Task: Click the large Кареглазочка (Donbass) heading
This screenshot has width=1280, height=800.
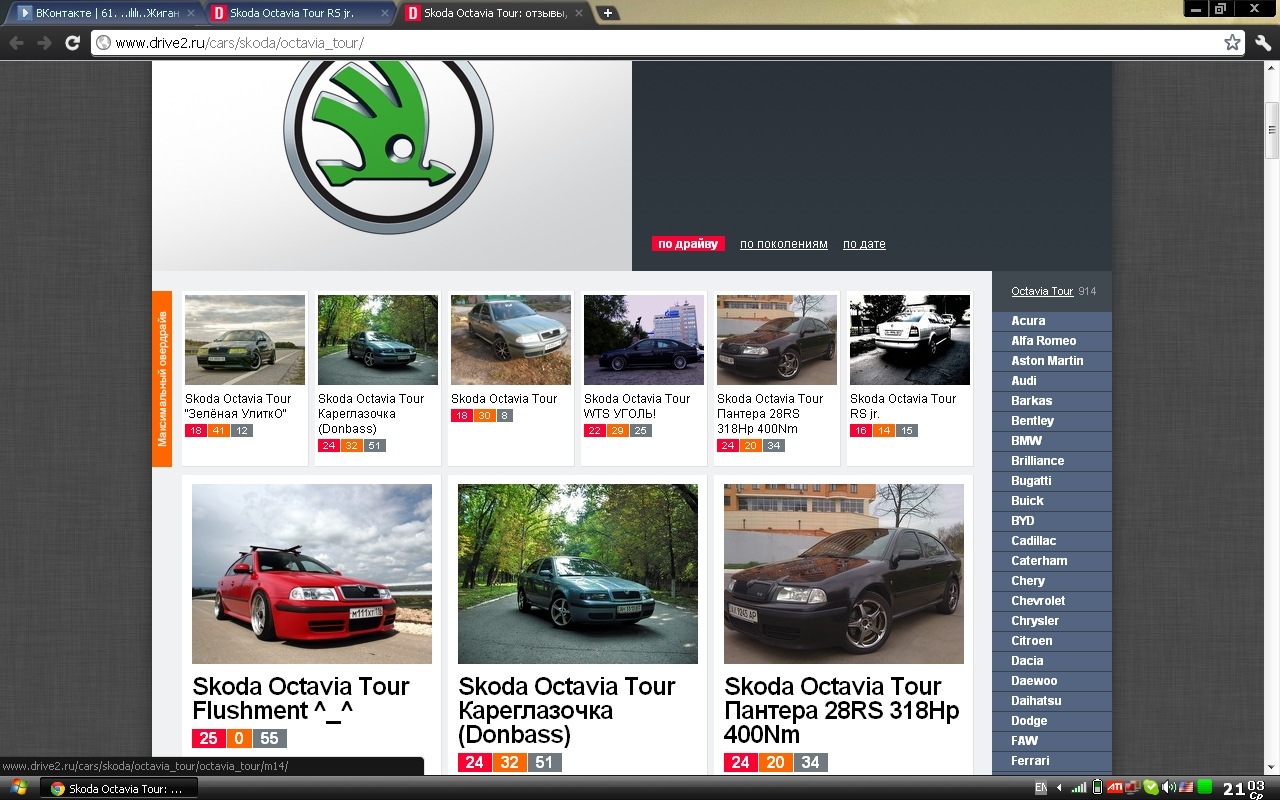Action: [x=567, y=711]
